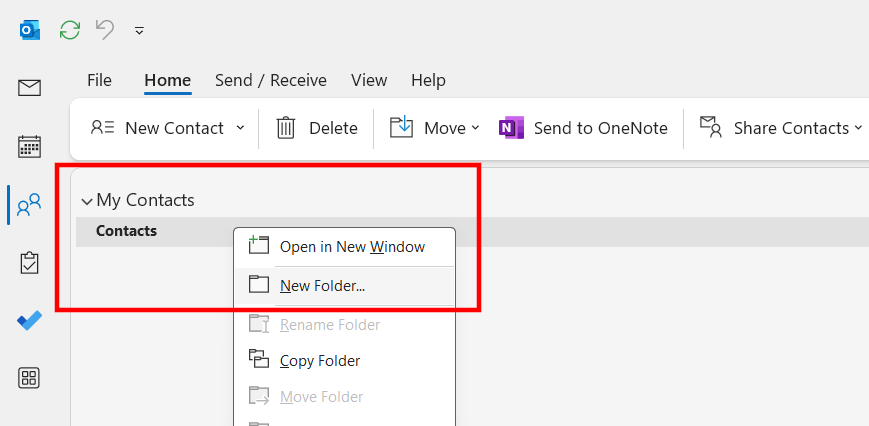The height and width of the screenshot is (426, 869).
Task: Open the More Apps grid icon
Action: 29,378
